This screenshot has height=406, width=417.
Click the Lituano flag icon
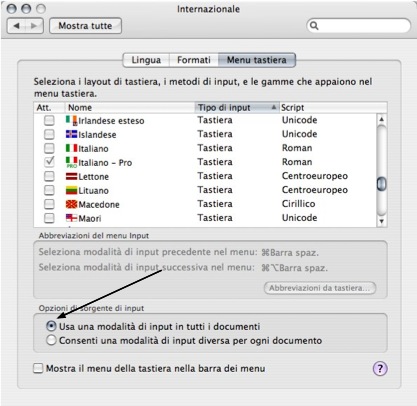(71, 190)
